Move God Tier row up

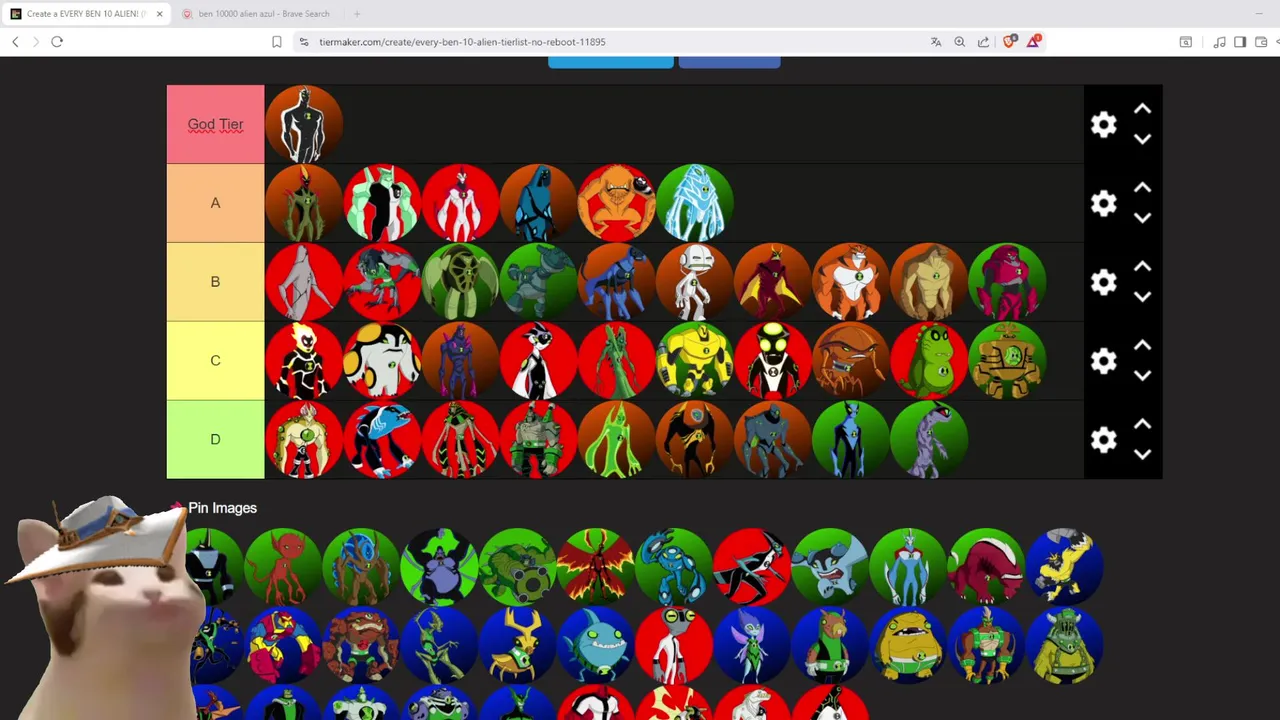point(1142,109)
